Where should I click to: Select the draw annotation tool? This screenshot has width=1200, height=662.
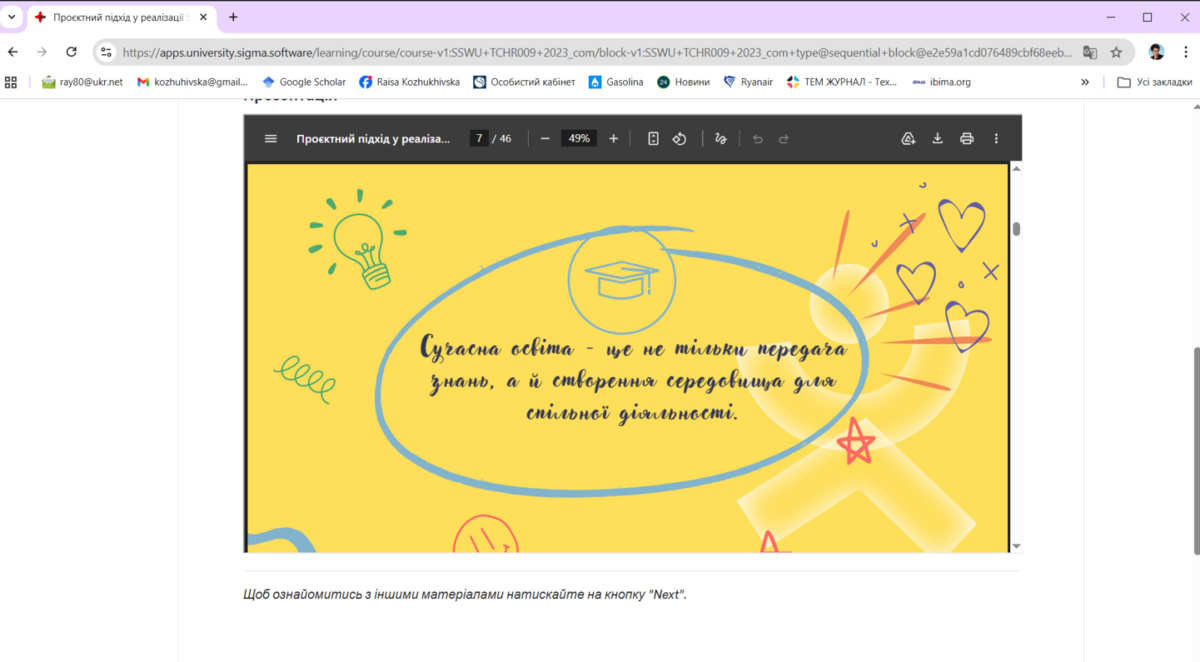tap(721, 139)
